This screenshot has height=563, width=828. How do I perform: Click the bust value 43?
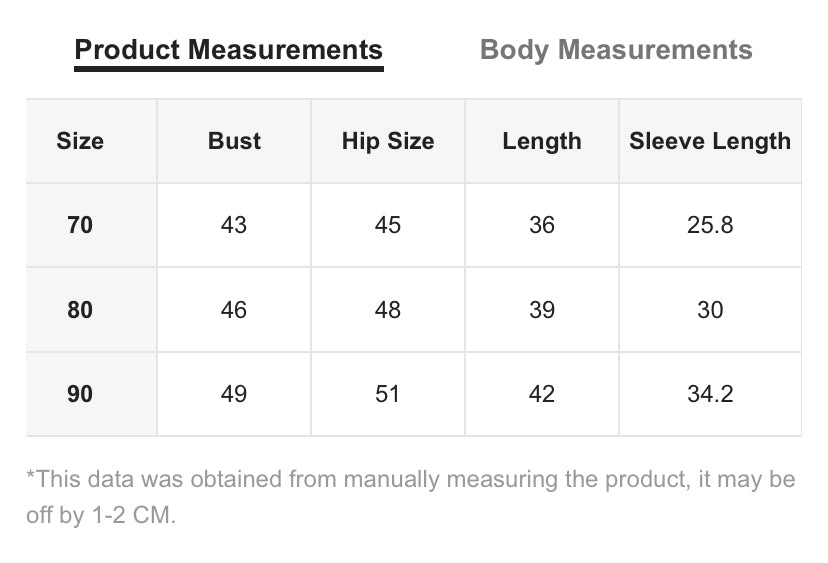click(x=234, y=225)
